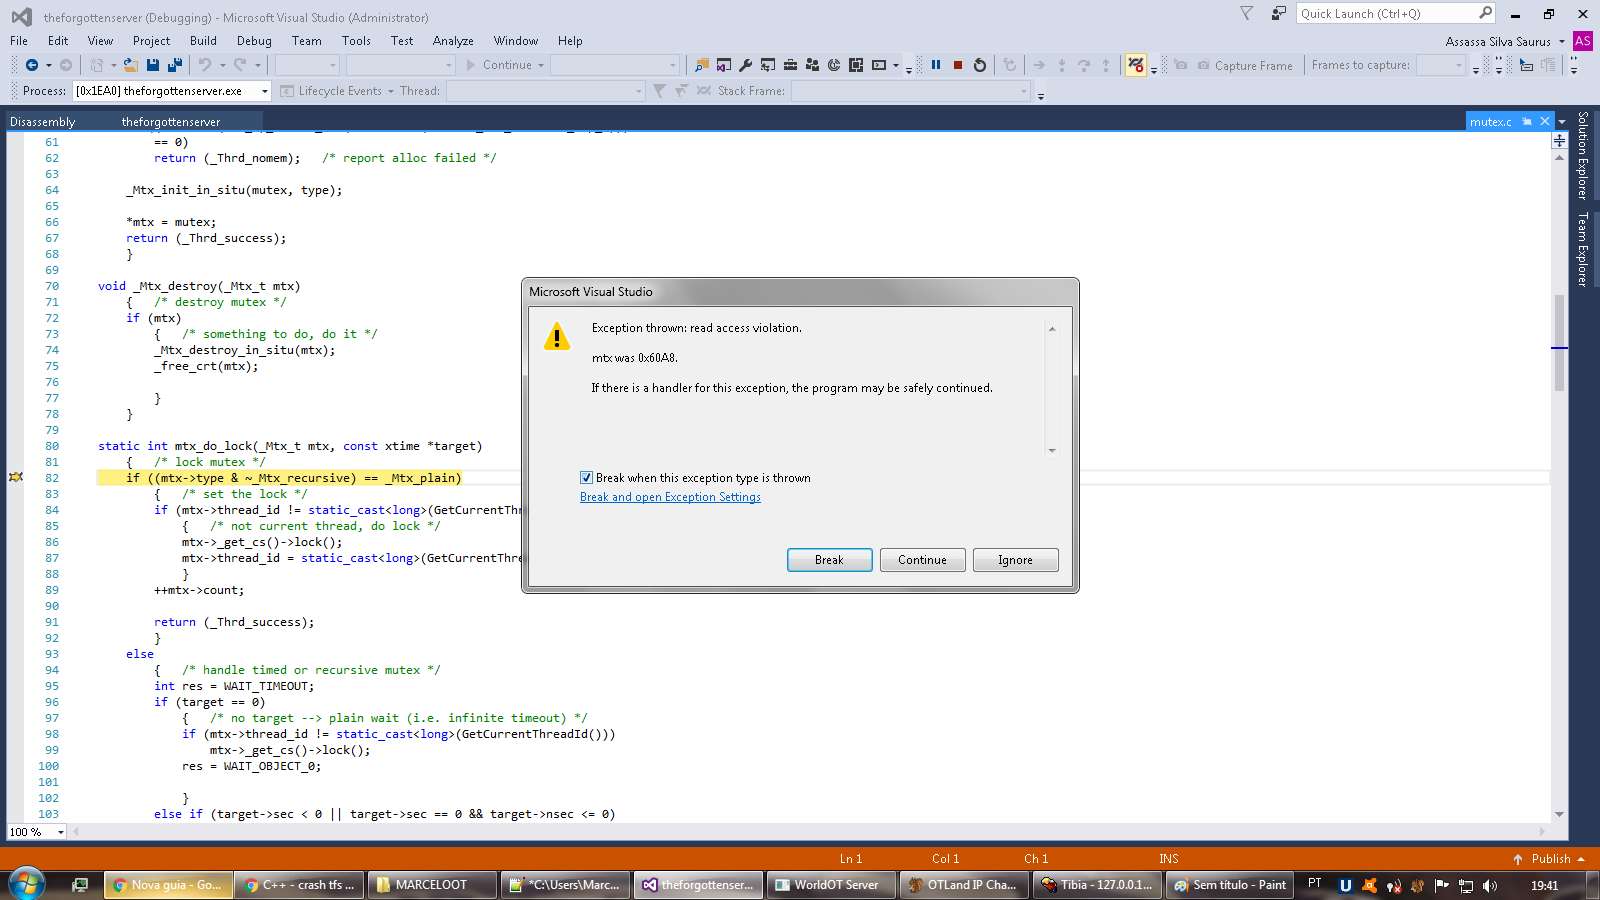
Task: Click the split editor handle above scrollbar
Action: click(x=1559, y=140)
